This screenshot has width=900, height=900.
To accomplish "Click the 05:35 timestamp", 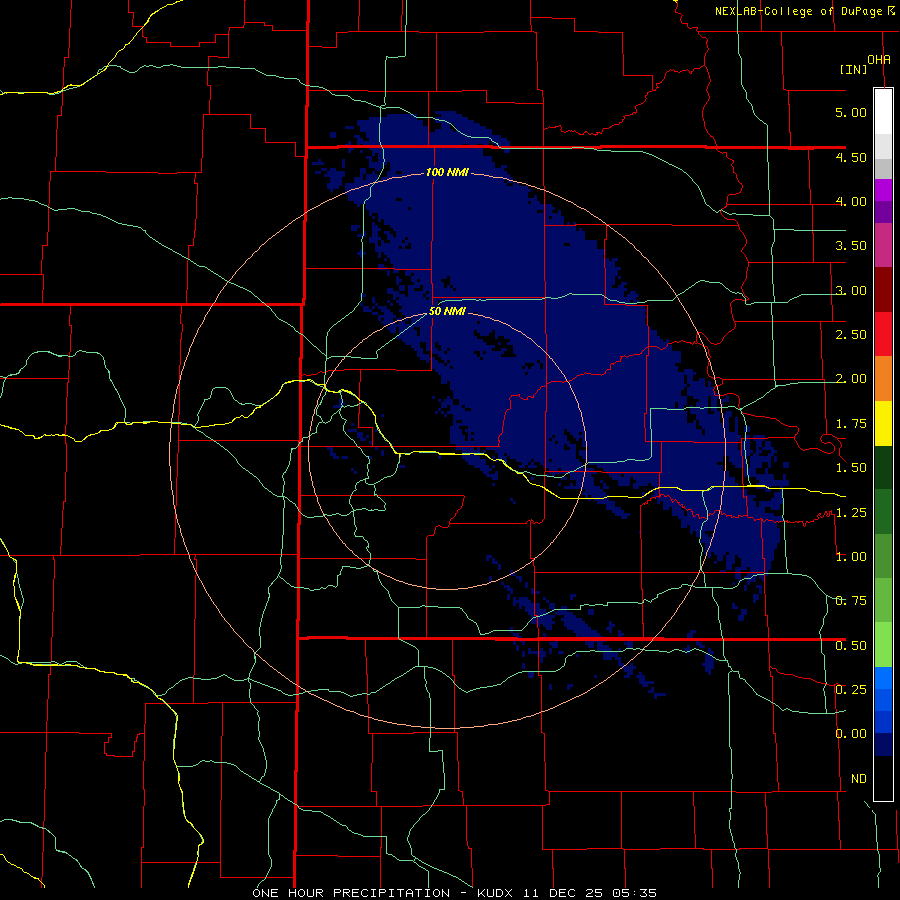I will coord(634,893).
